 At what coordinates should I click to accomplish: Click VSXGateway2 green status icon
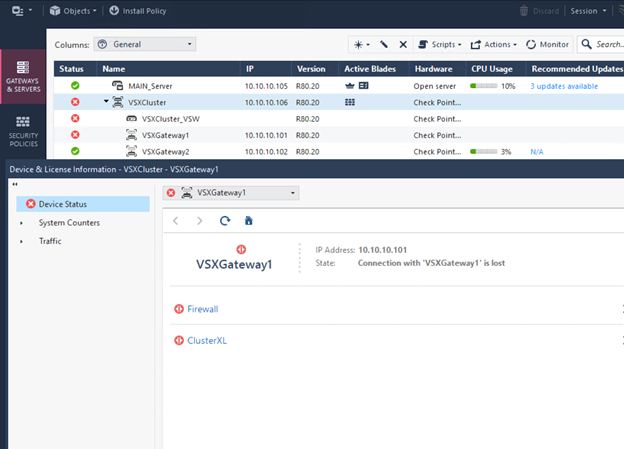tap(75, 151)
